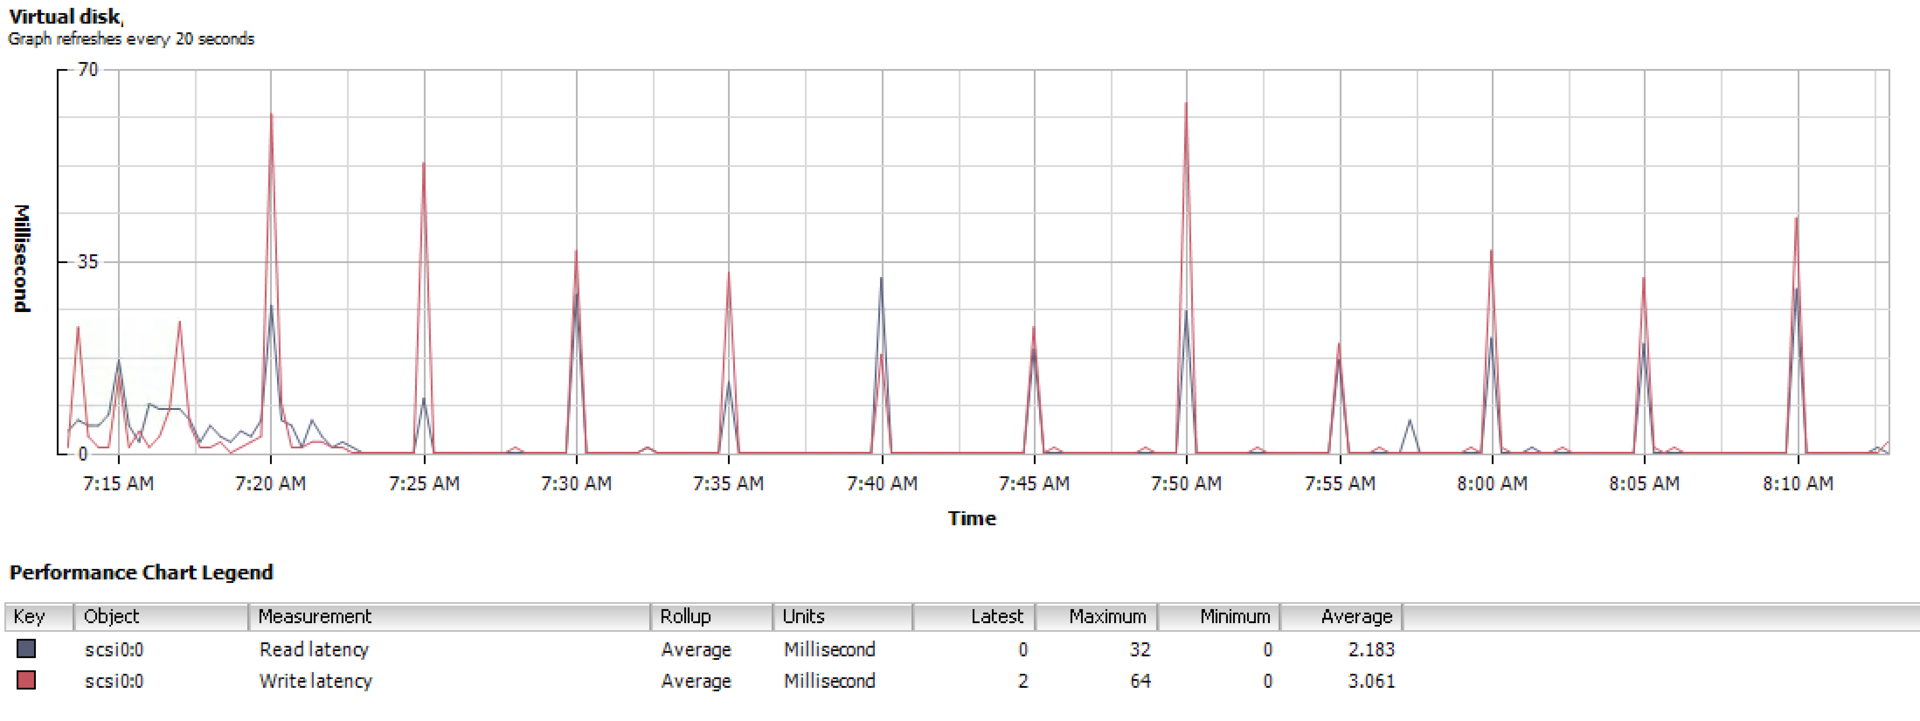Click the Rollup column header
The width and height of the screenshot is (1920, 721).
(x=712, y=616)
